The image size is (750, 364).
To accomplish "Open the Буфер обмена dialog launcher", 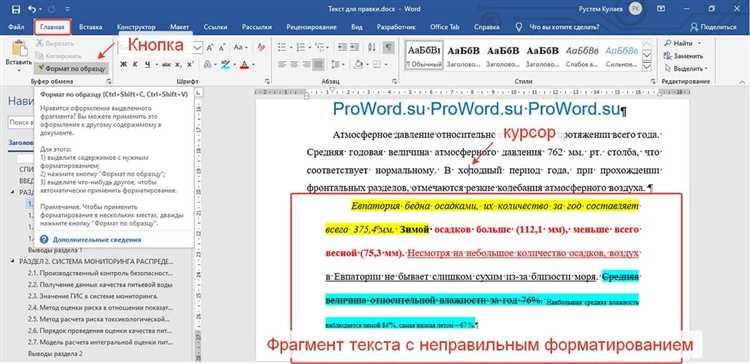I will 108,82.
